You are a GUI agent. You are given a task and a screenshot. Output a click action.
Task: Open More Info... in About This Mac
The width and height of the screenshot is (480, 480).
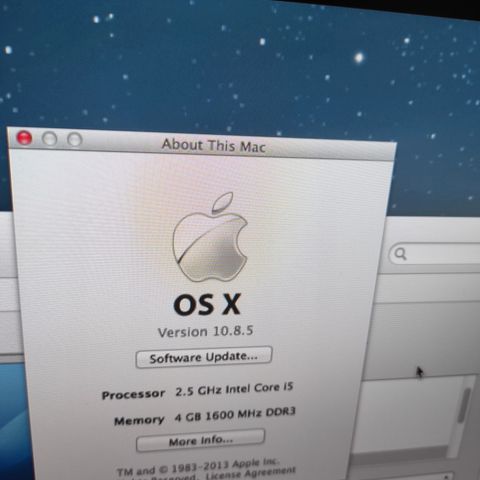click(x=201, y=440)
